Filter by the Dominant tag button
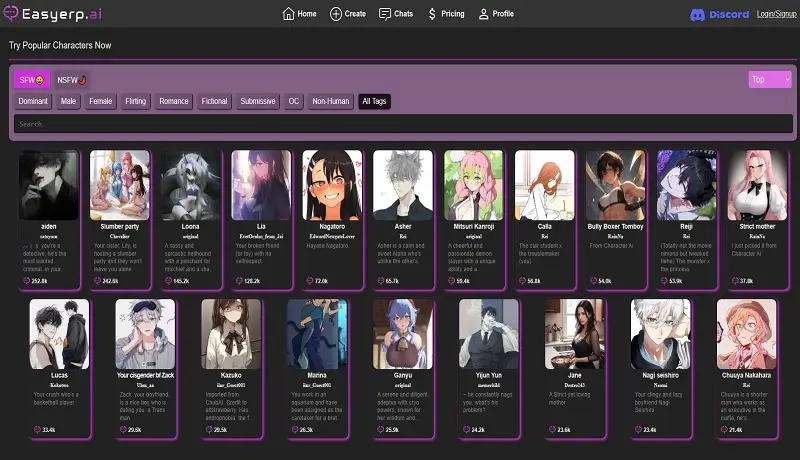 click(x=33, y=101)
